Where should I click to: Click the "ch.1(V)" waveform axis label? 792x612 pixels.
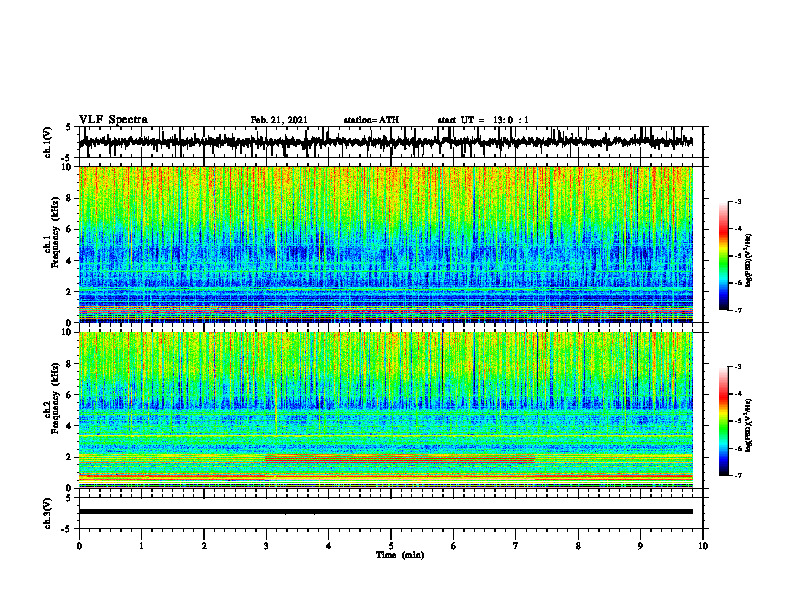[x=48, y=142]
